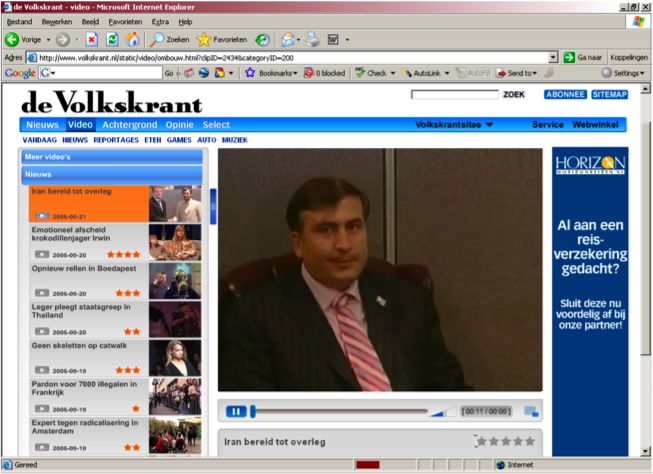Click the IE Home toolbar icon
653x474 pixels.
pos(133,39)
